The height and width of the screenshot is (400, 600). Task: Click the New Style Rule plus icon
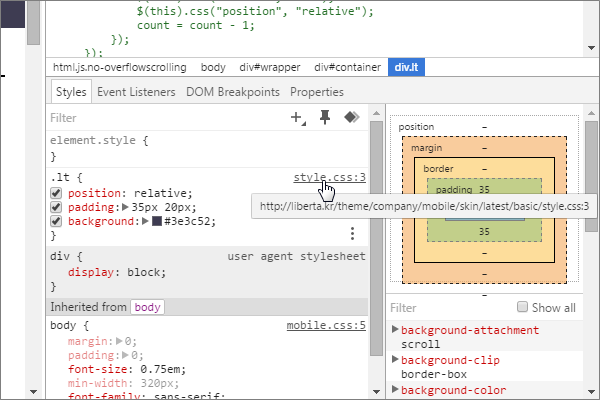[x=297, y=118]
